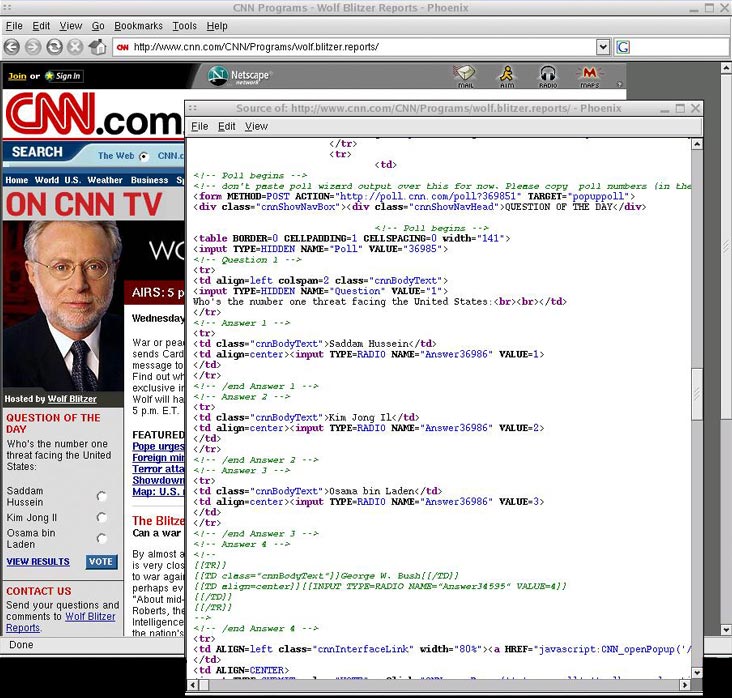The image size is (732, 698).
Task: Reload the current page
Action: tap(54, 47)
